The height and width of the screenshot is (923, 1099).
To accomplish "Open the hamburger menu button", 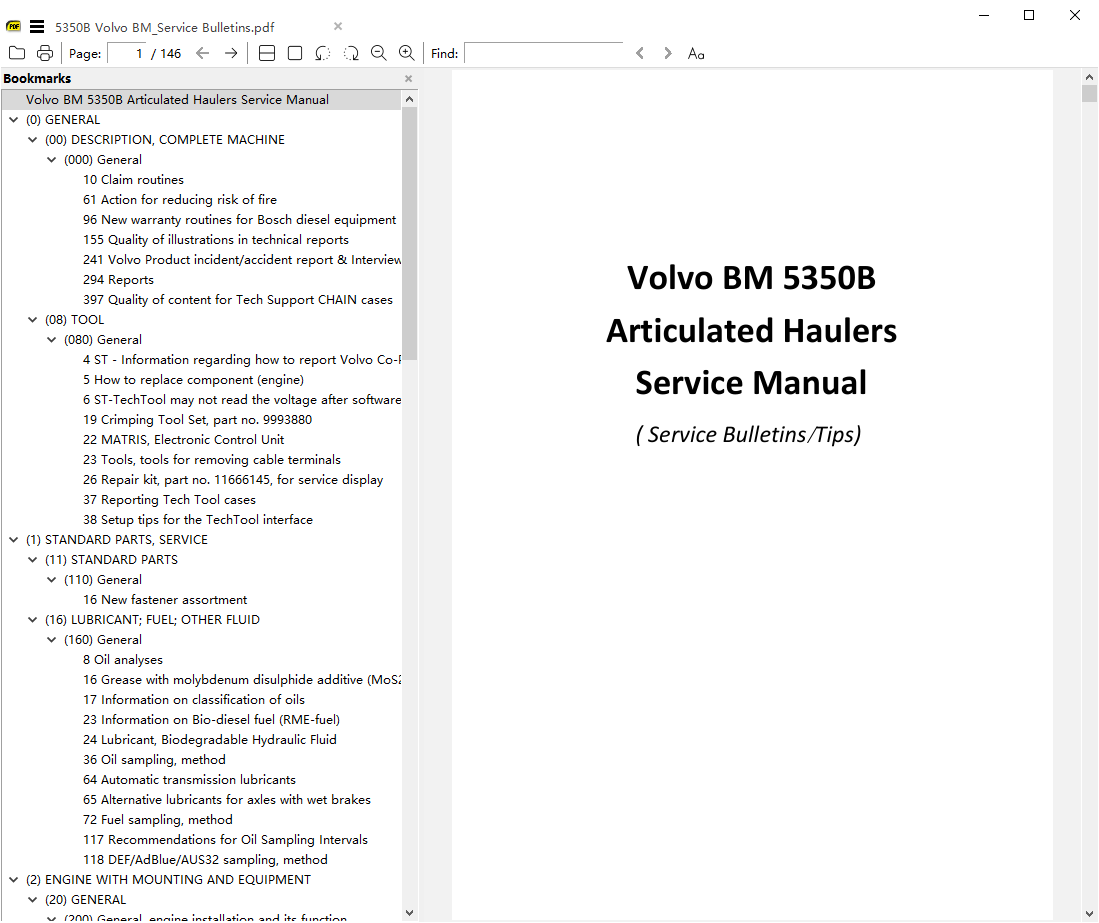I will click(x=37, y=27).
